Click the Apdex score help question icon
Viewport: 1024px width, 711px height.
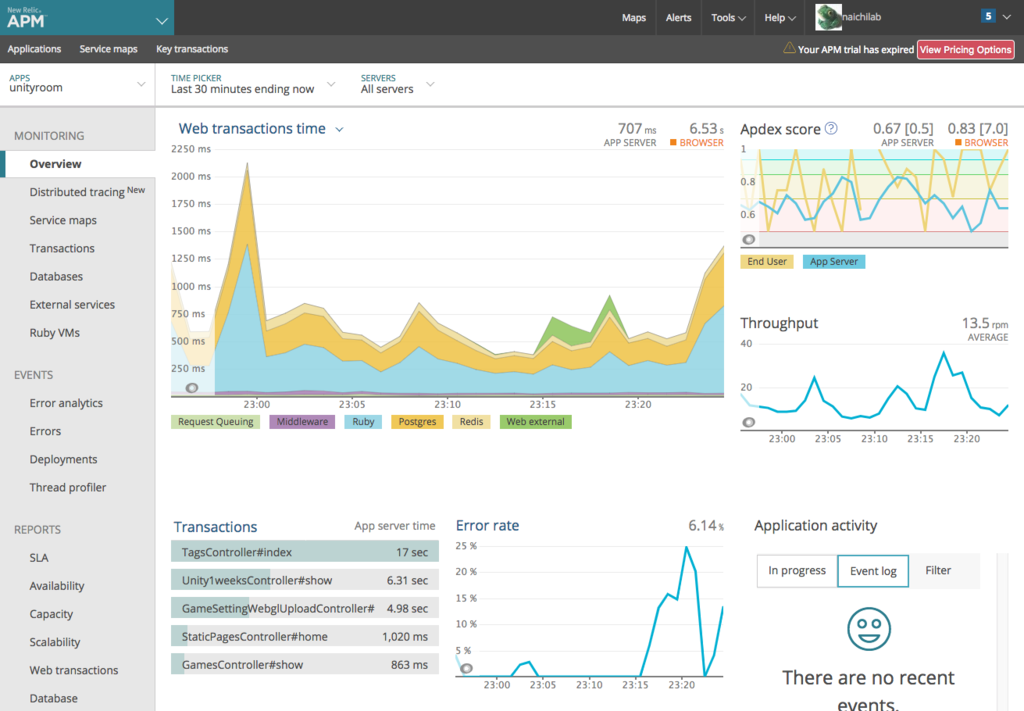pos(831,129)
